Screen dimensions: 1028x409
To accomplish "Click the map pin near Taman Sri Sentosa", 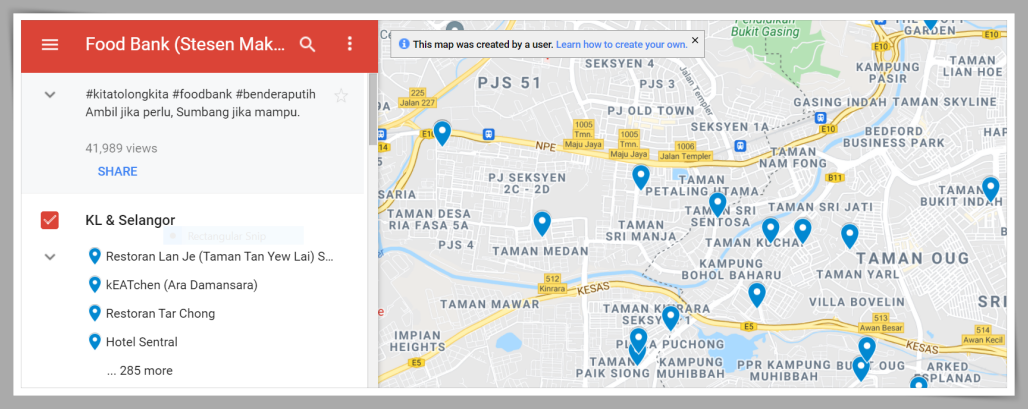I will click(717, 203).
